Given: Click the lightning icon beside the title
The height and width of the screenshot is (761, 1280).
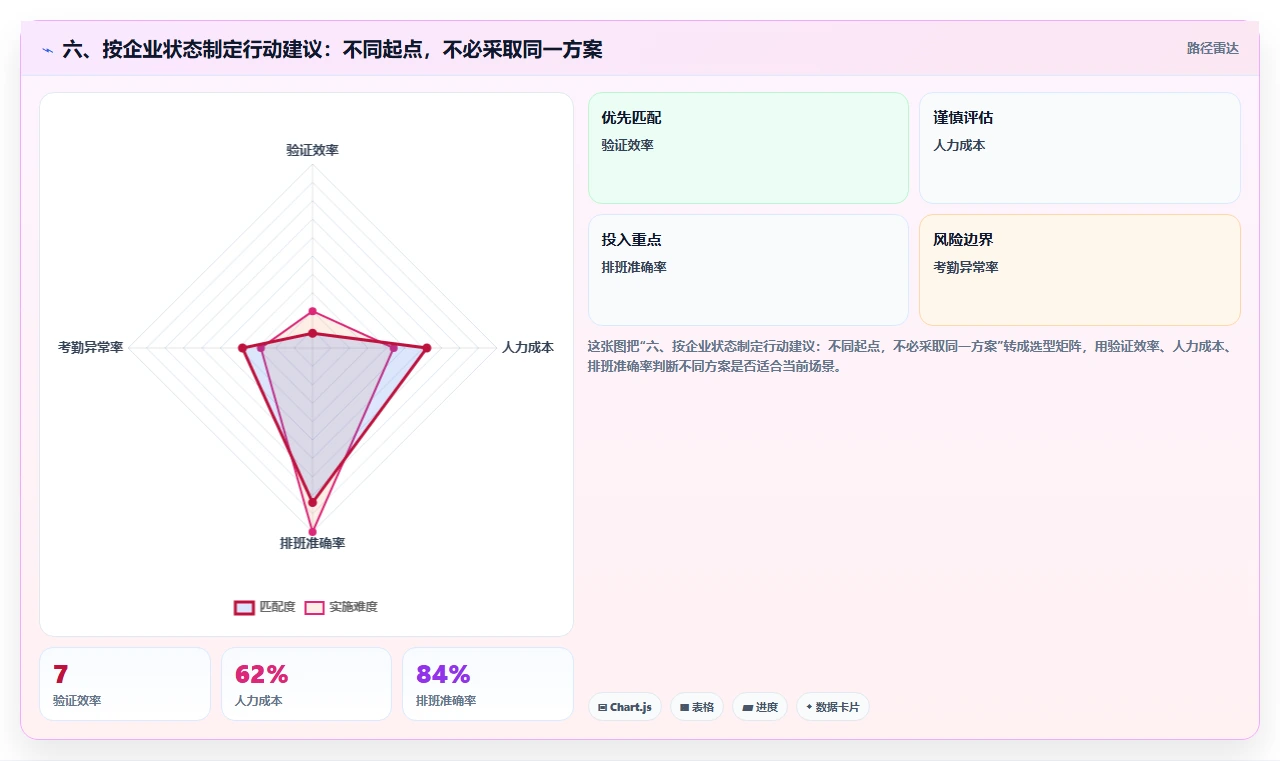Looking at the screenshot, I should (x=47, y=50).
